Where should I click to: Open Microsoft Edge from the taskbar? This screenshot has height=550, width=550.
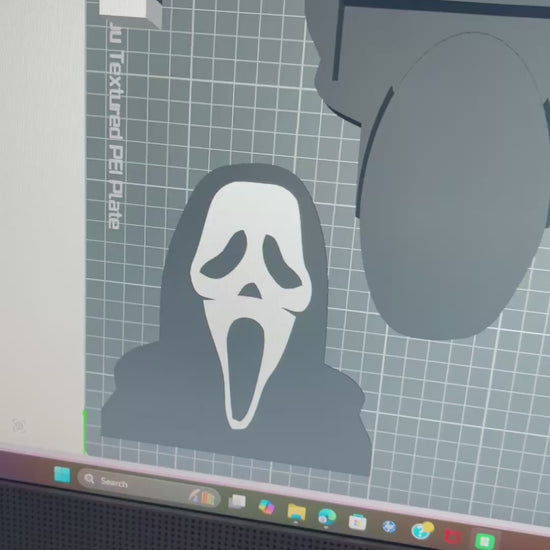click(x=327, y=517)
